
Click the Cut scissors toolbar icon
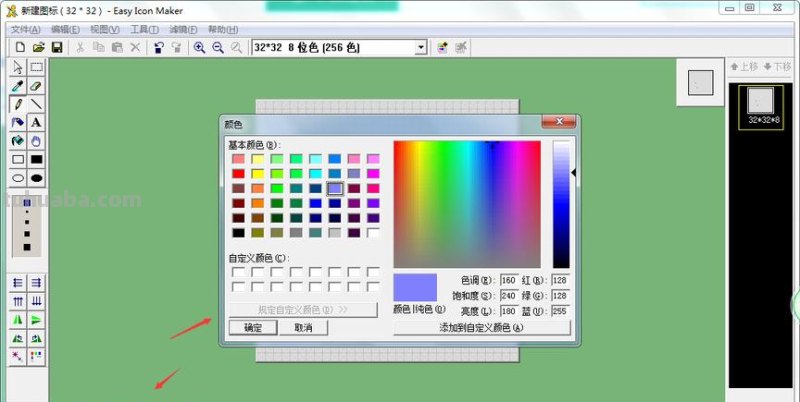click(80, 47)
